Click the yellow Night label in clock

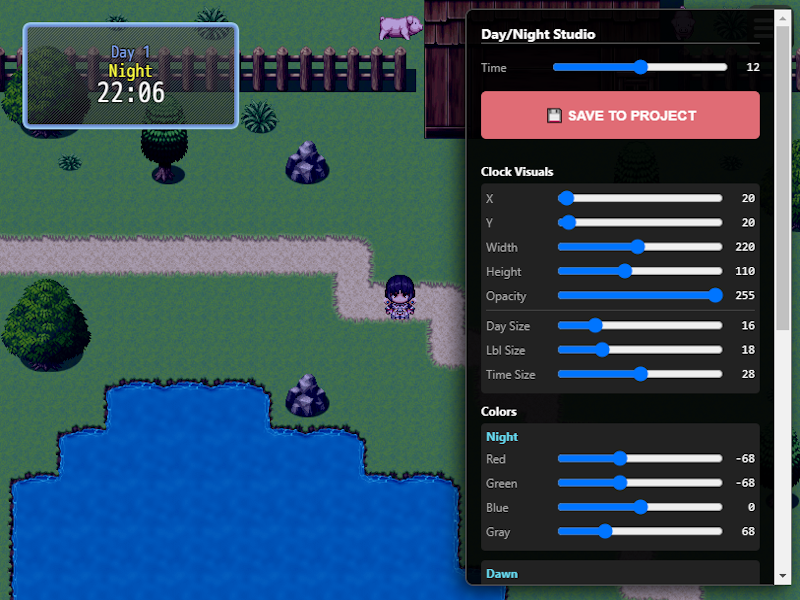[x=130, y=71]
